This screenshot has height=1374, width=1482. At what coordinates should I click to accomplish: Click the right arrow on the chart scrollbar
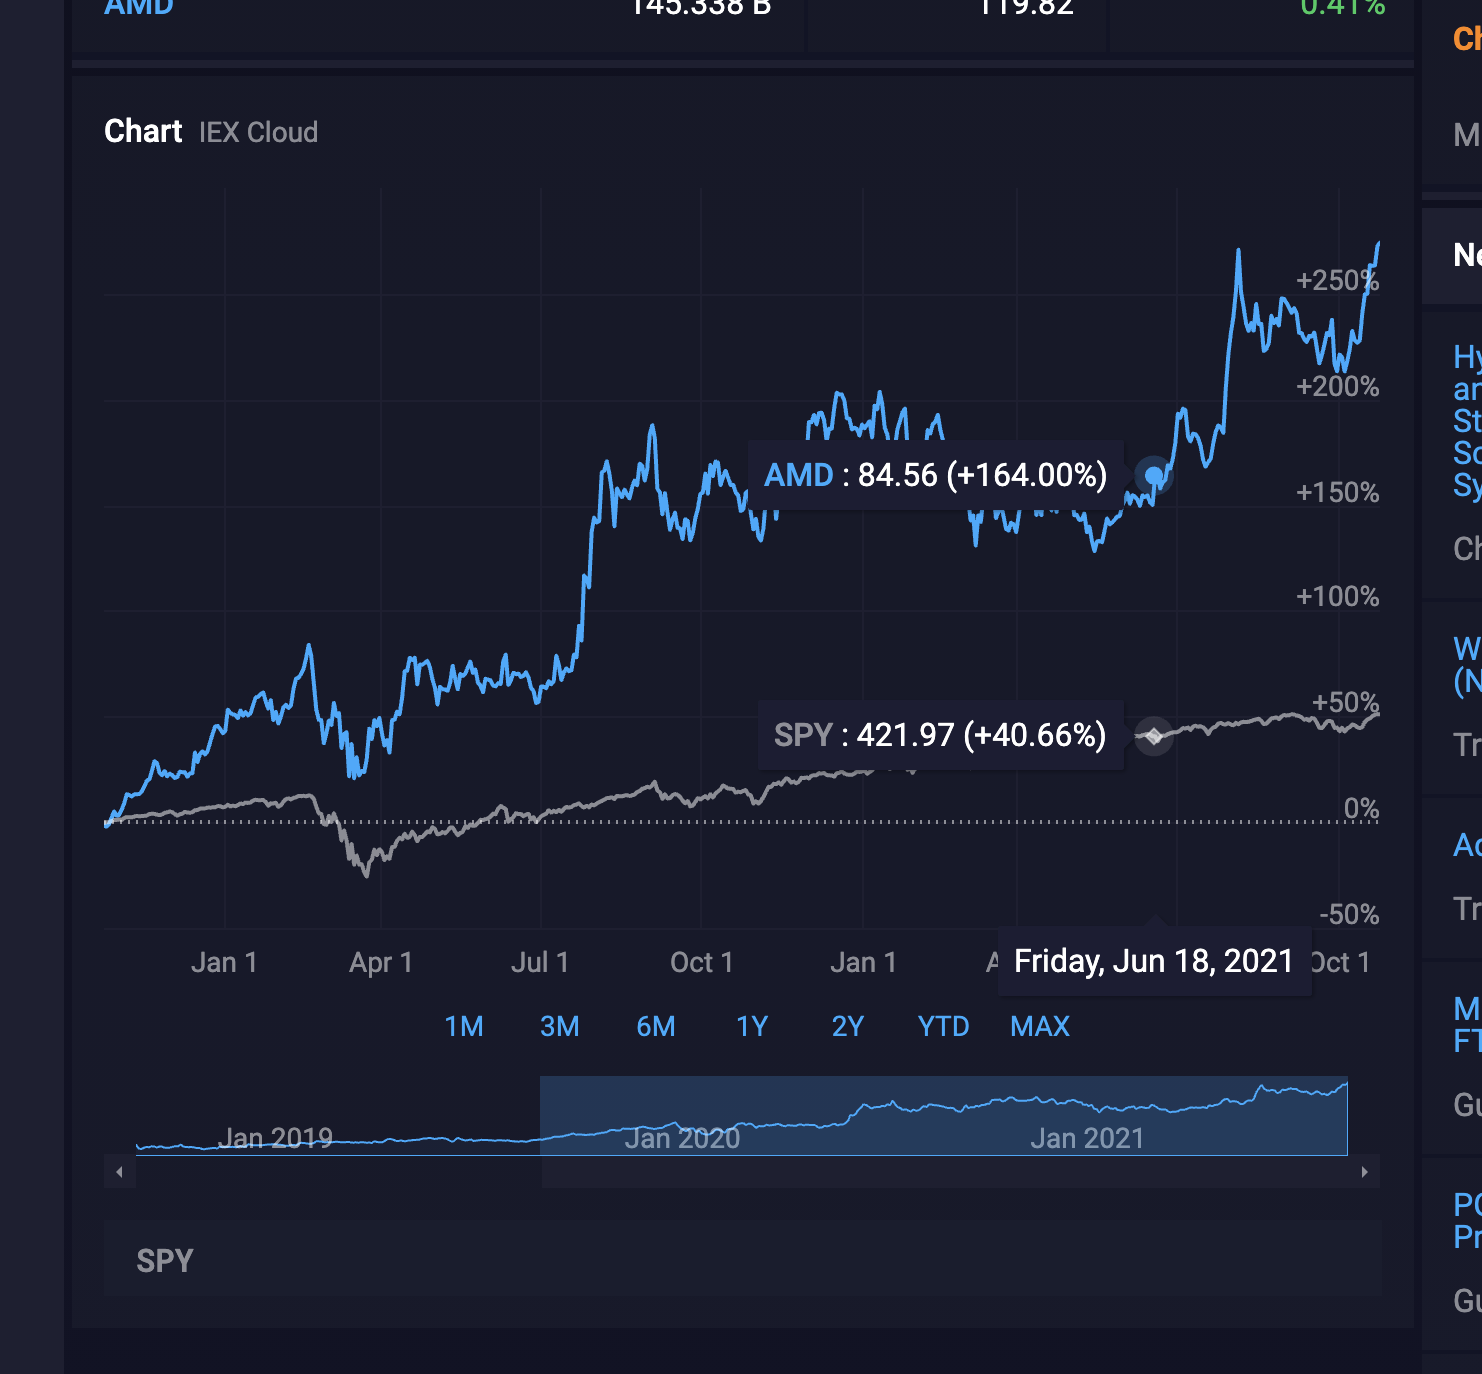[1364, 1171]
